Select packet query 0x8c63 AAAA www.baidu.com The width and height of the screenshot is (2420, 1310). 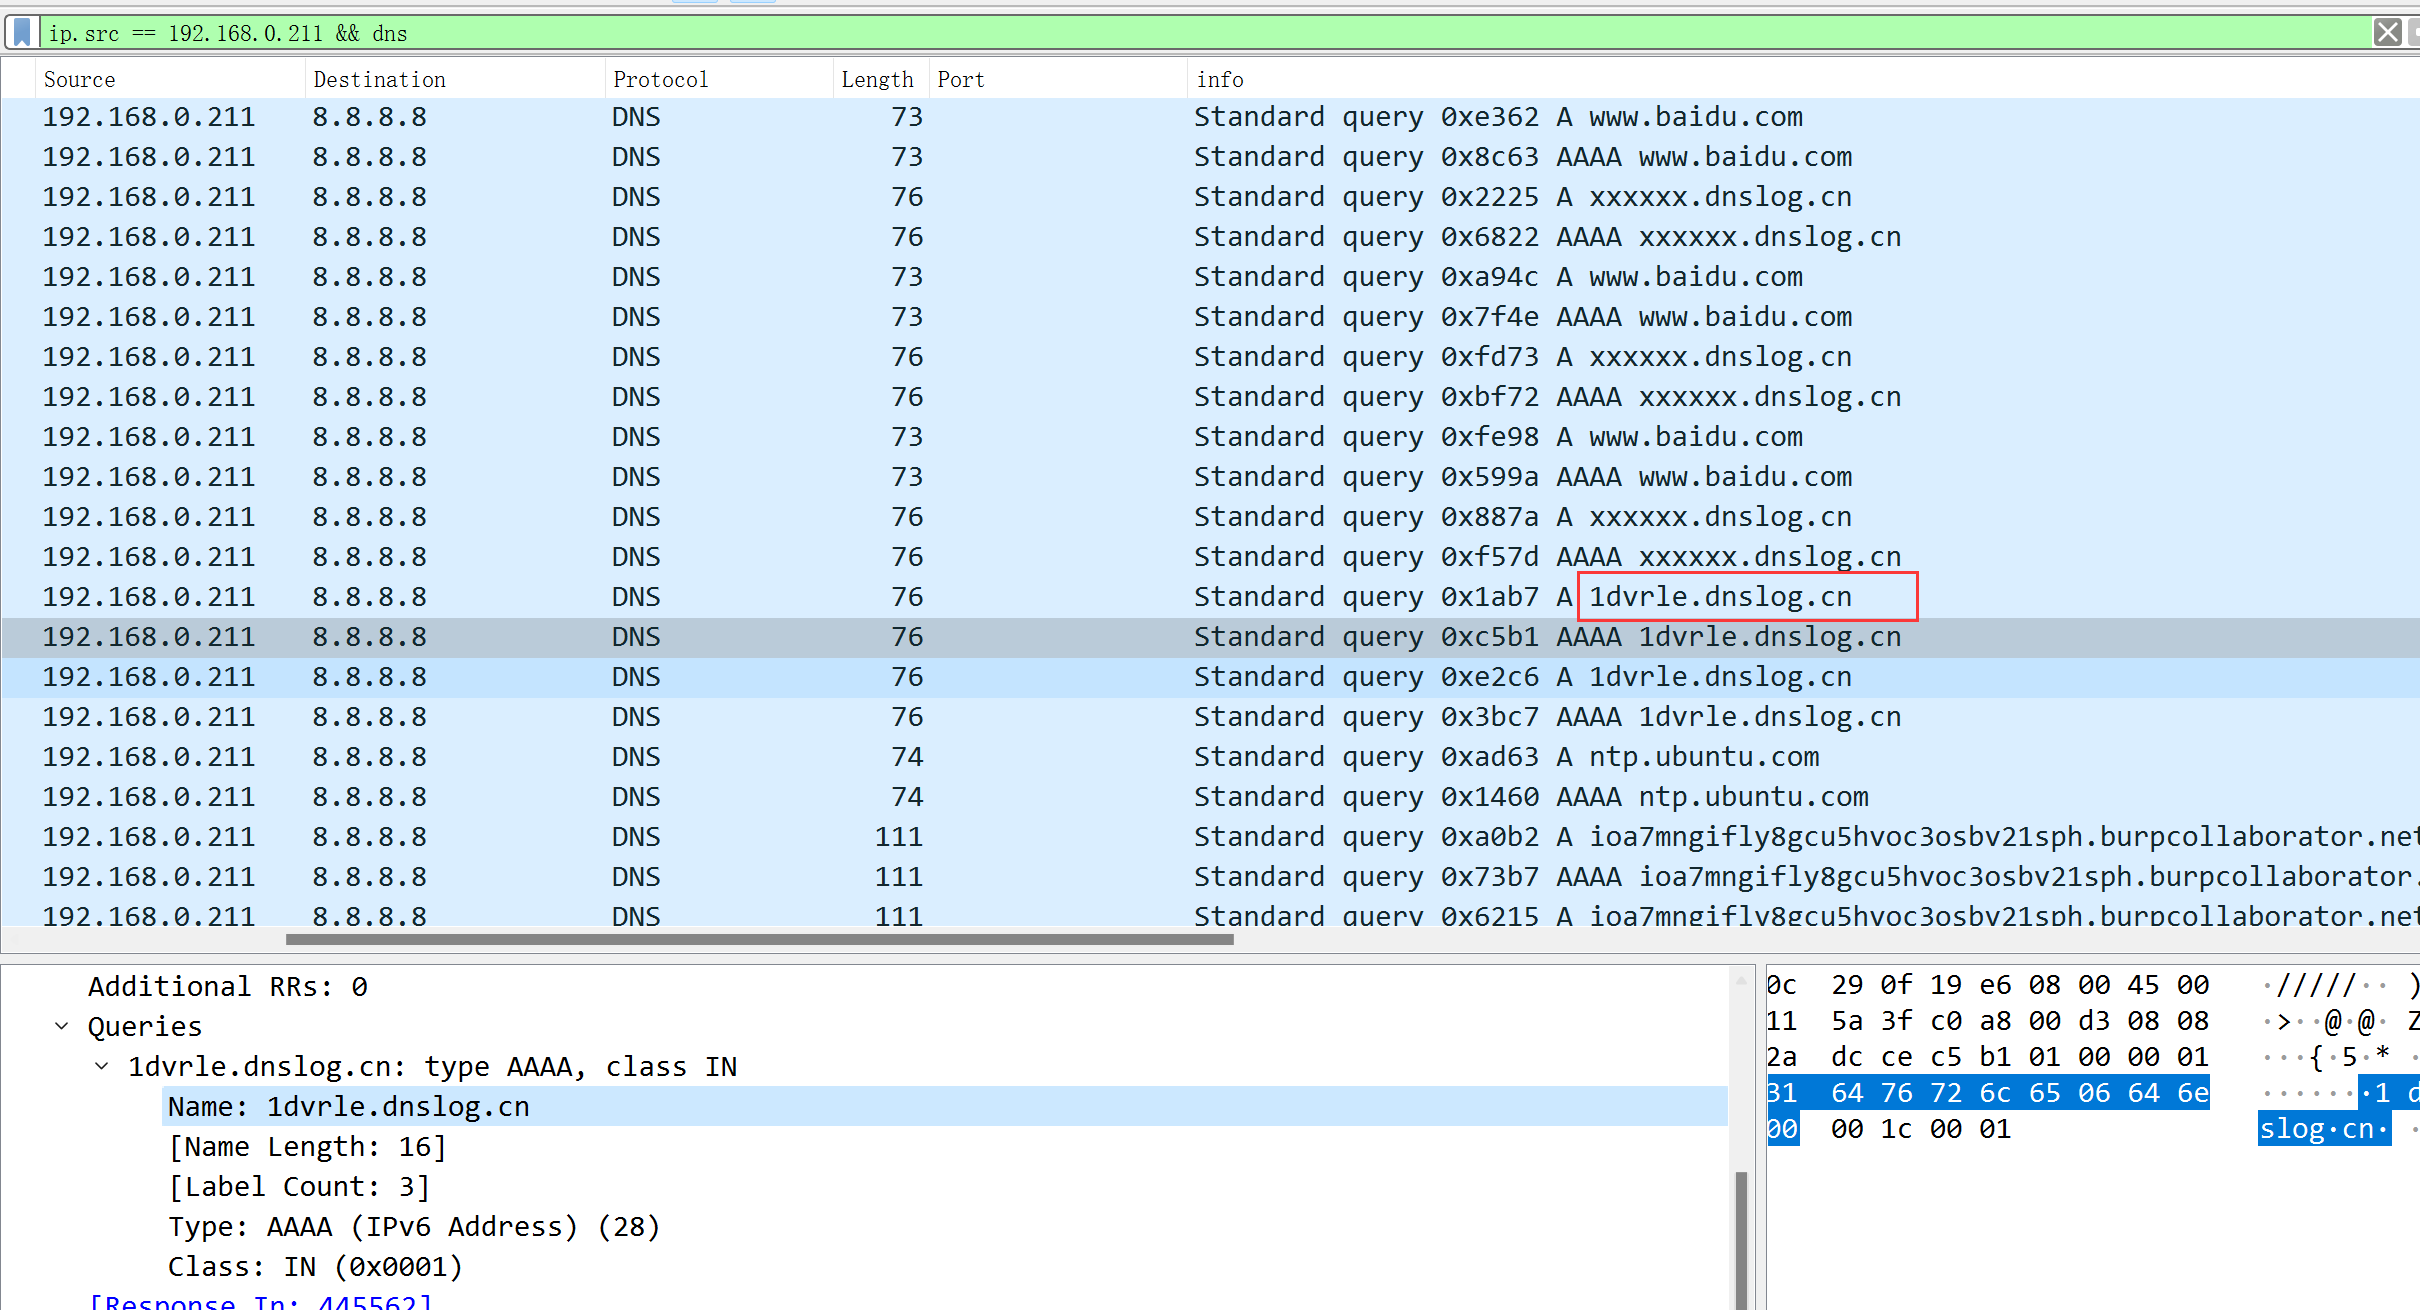click(x=1210, y=157)
